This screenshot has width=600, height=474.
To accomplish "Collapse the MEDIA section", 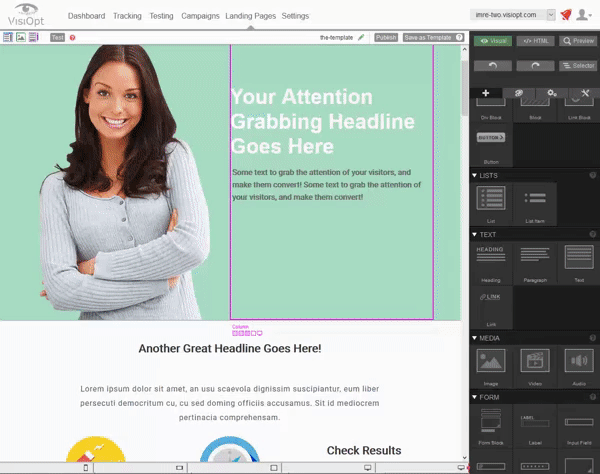I will coord(474,338).
